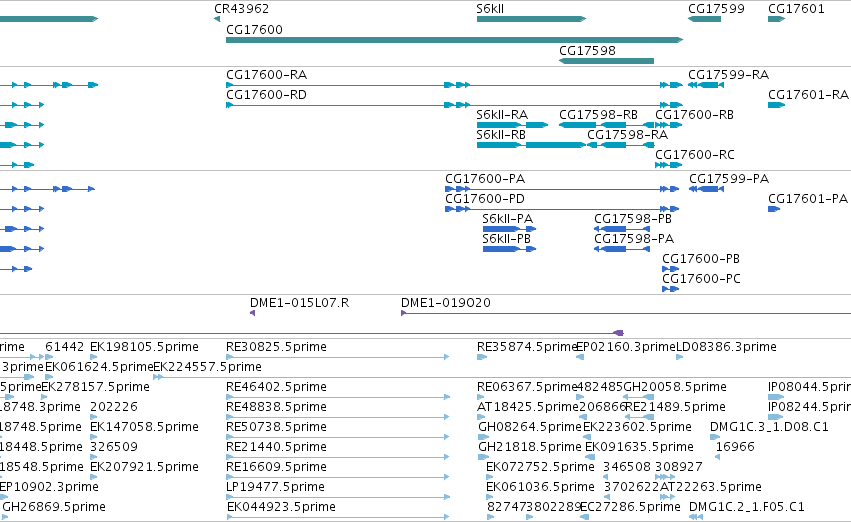Click the CG17599 gene glyph

click(x=704, y=19)
